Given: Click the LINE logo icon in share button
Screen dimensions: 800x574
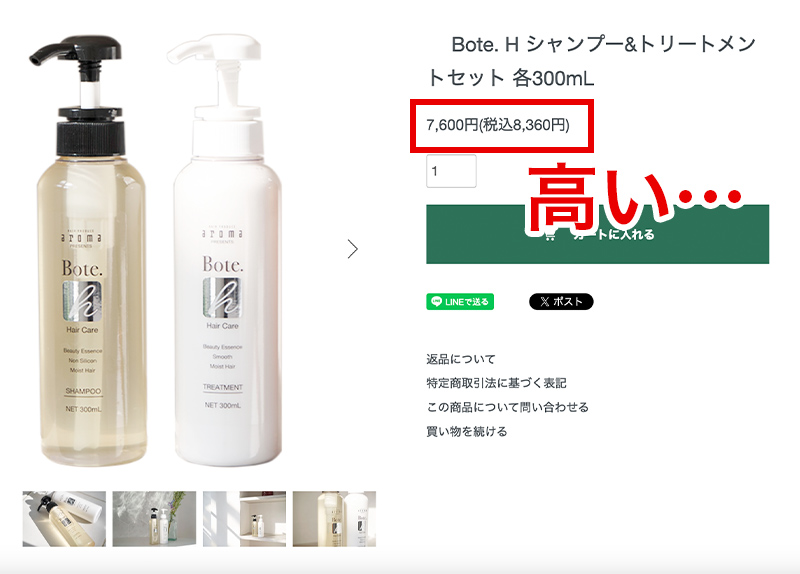Looking at the screenshot, I should [436, 302].
